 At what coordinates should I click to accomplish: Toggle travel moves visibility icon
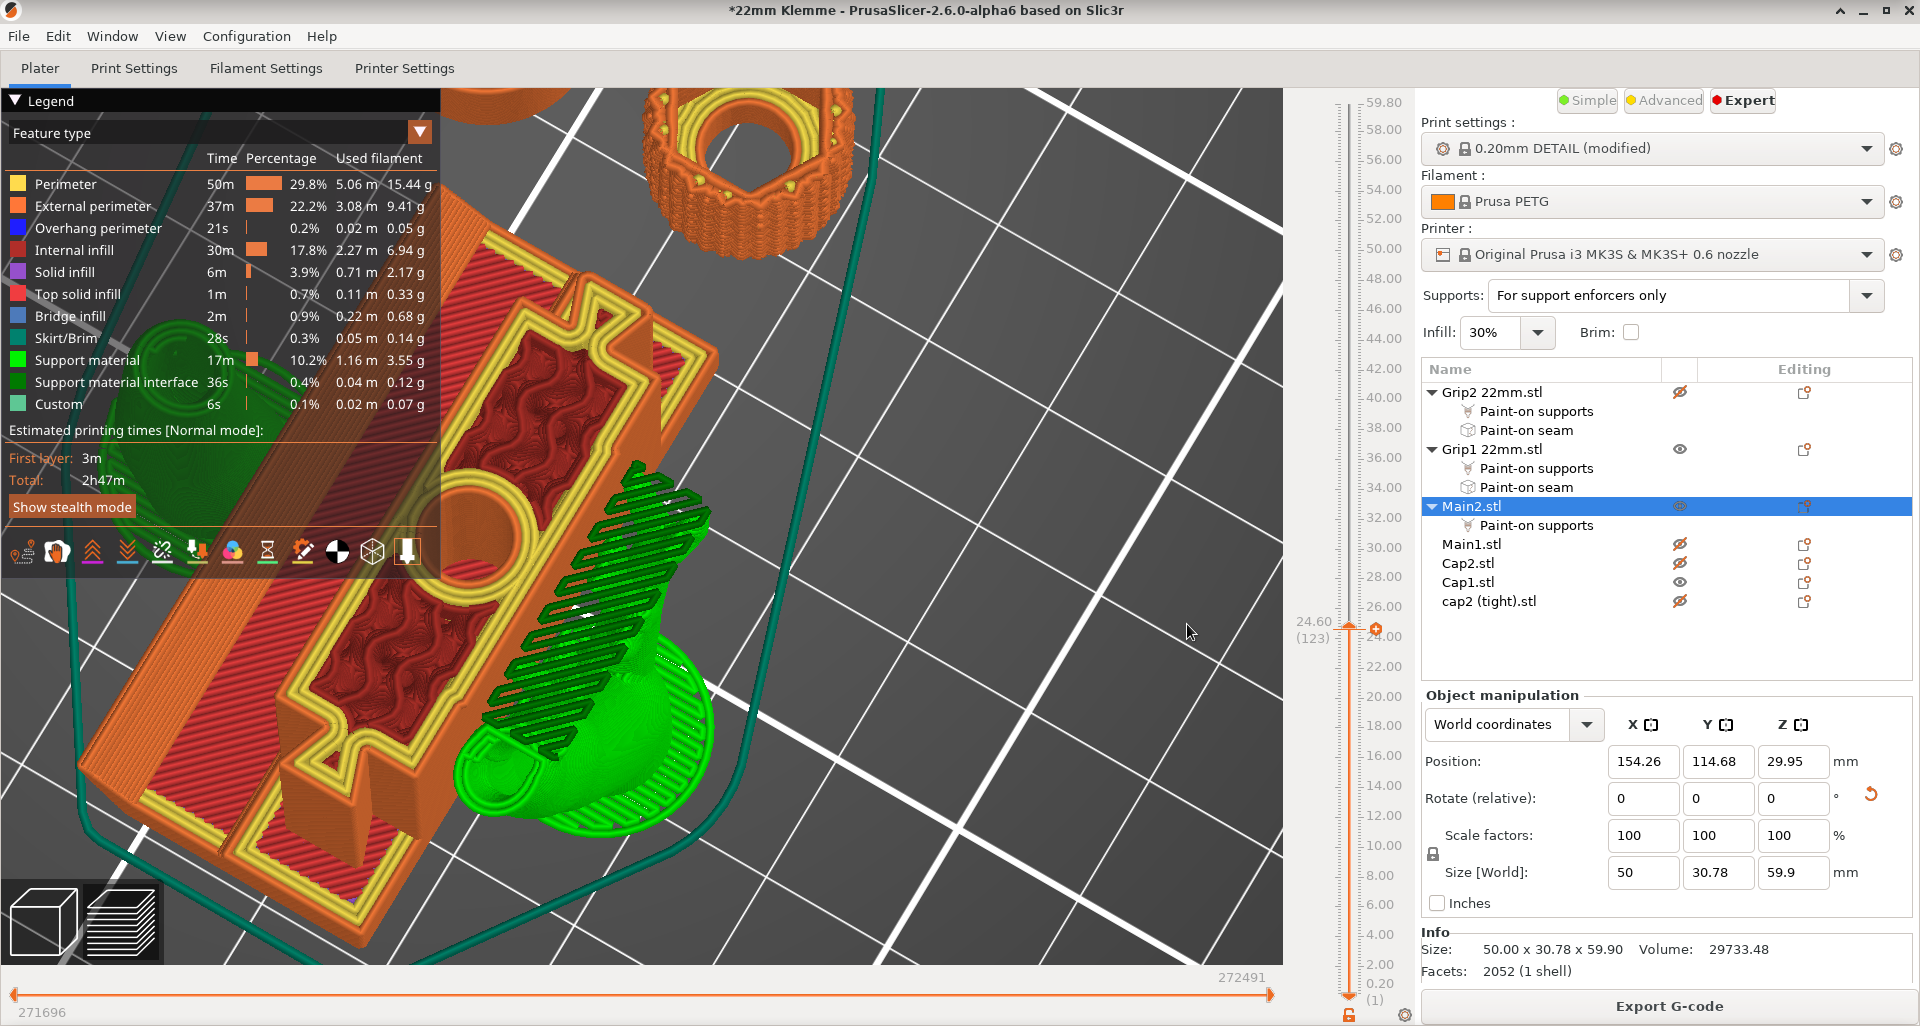point(23,551)
